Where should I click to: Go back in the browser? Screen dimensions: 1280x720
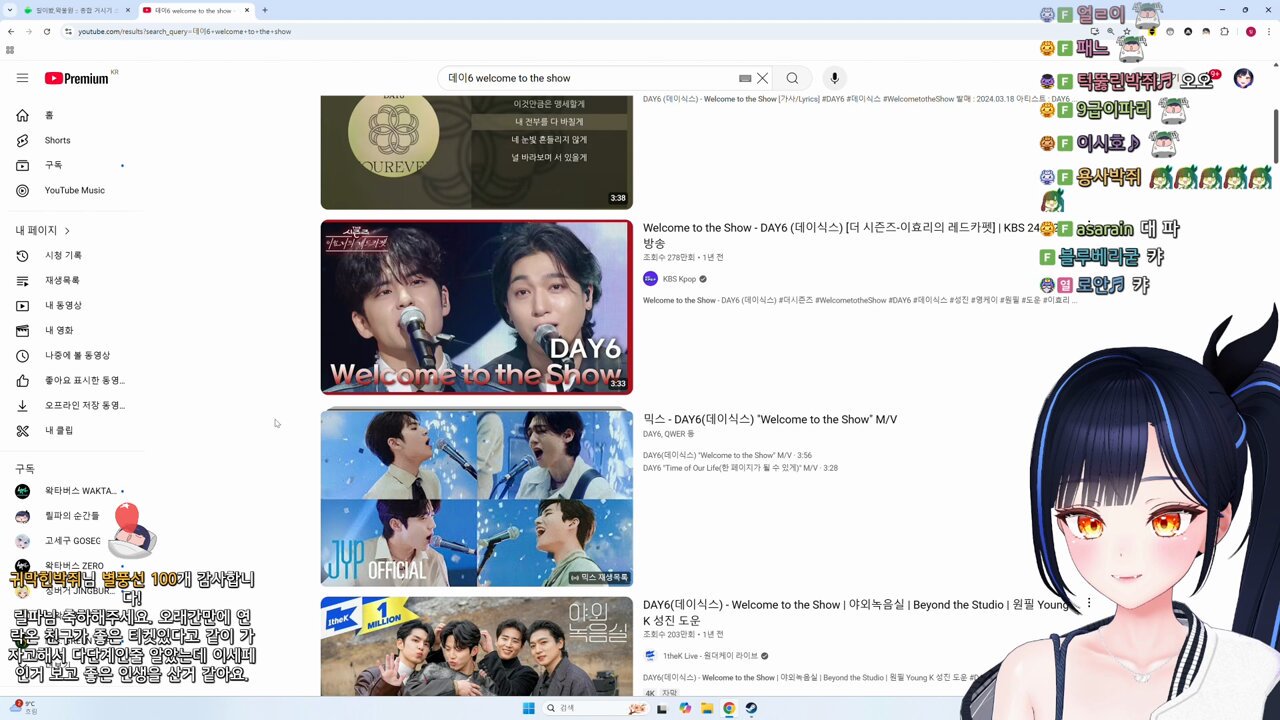click(x=11, y=31)
